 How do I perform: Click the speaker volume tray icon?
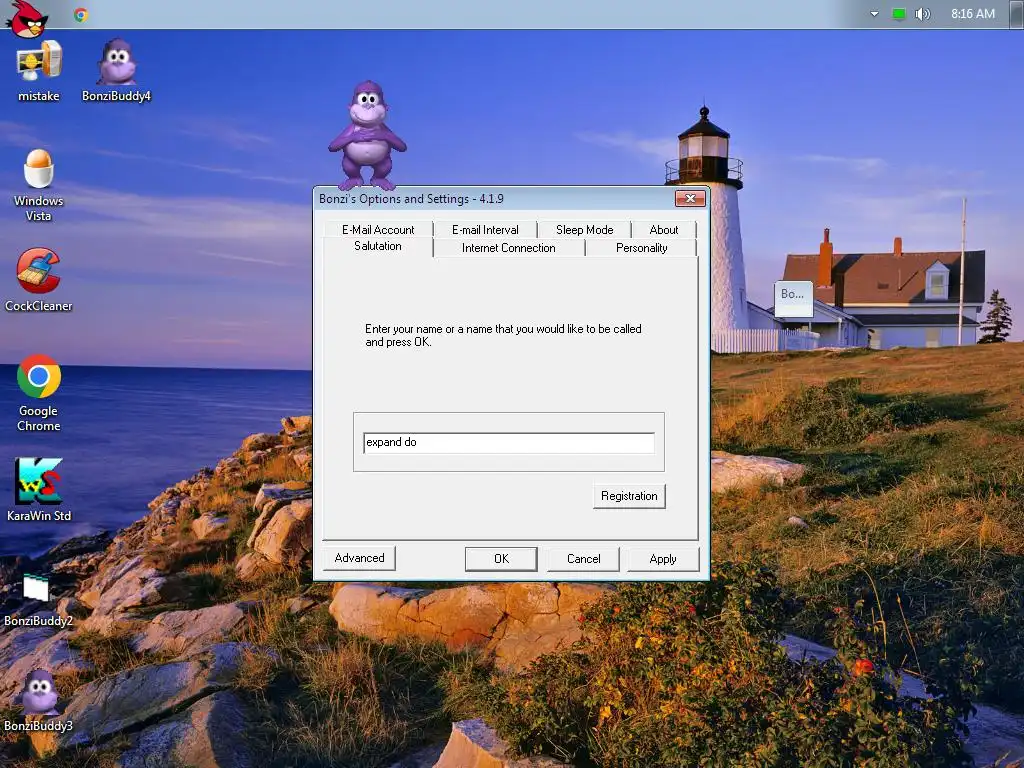click(x=922, y=14)
